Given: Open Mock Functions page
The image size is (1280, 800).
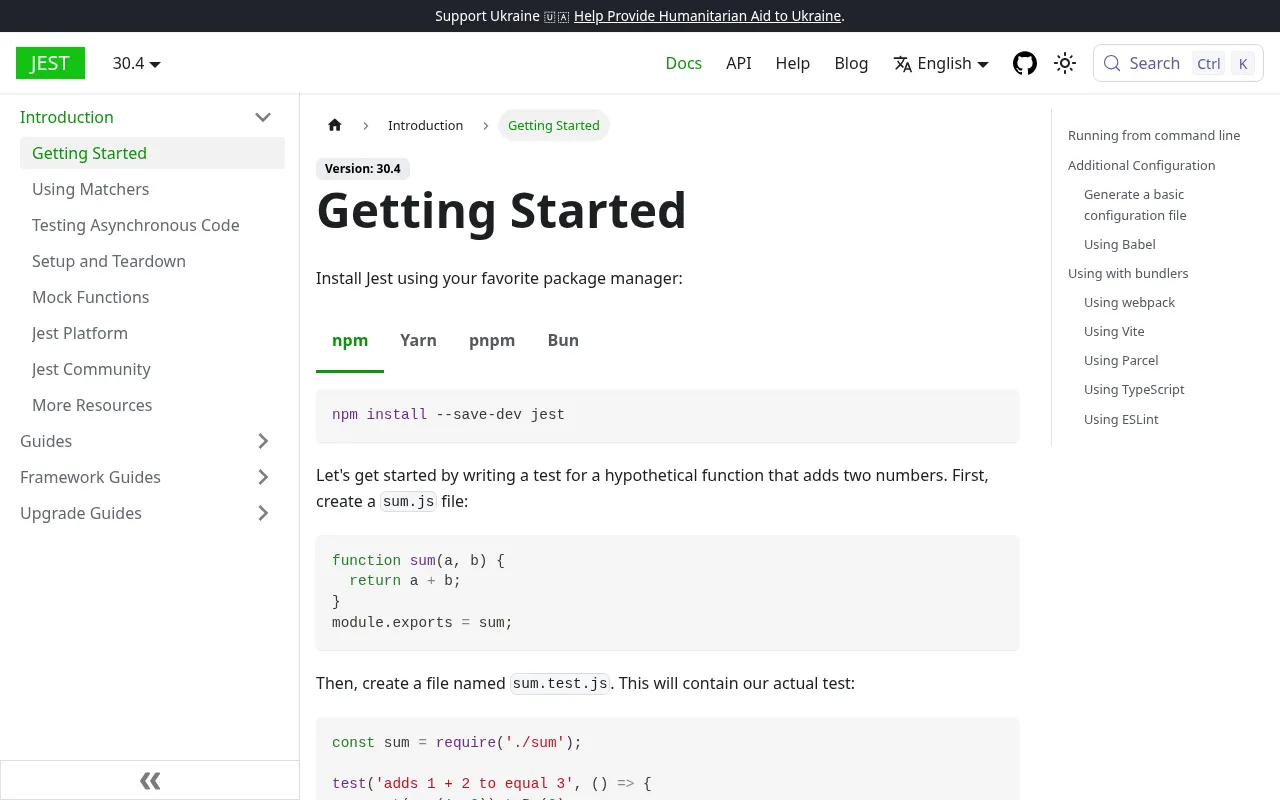Looking at the screenshot, I should click(152, 297).
